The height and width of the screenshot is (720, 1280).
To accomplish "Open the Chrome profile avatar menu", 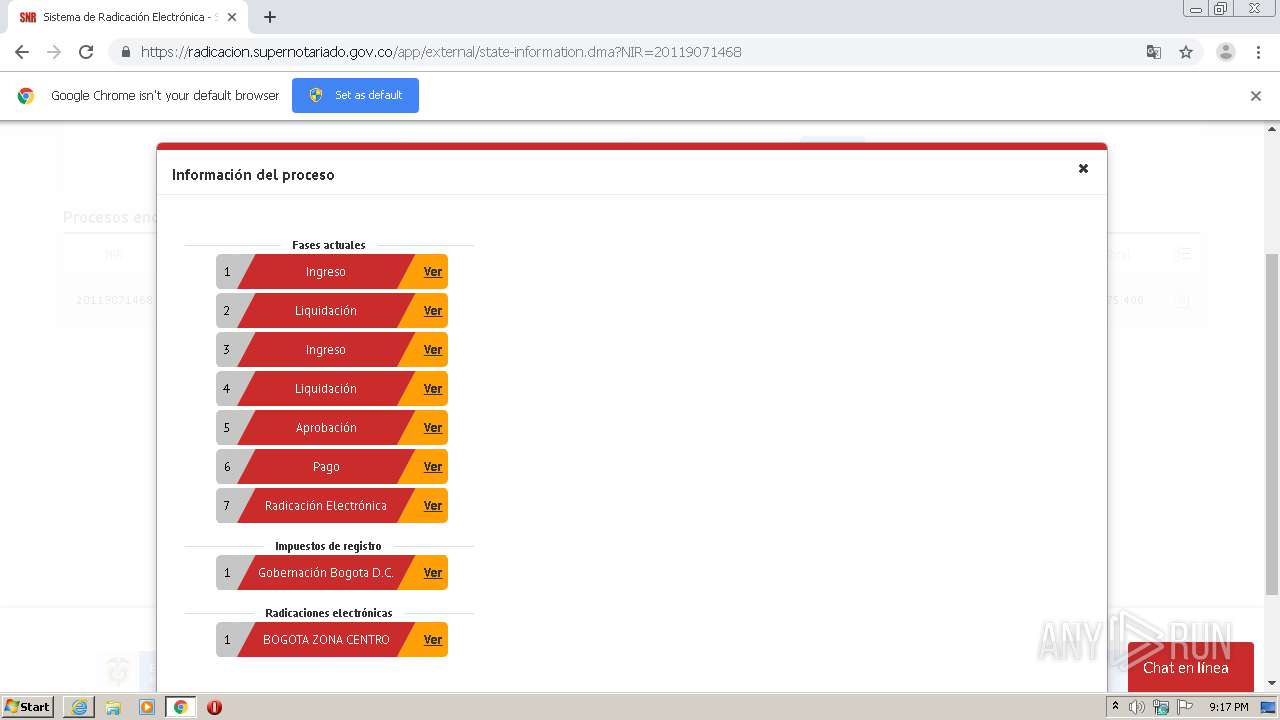I will (1226, 52).
